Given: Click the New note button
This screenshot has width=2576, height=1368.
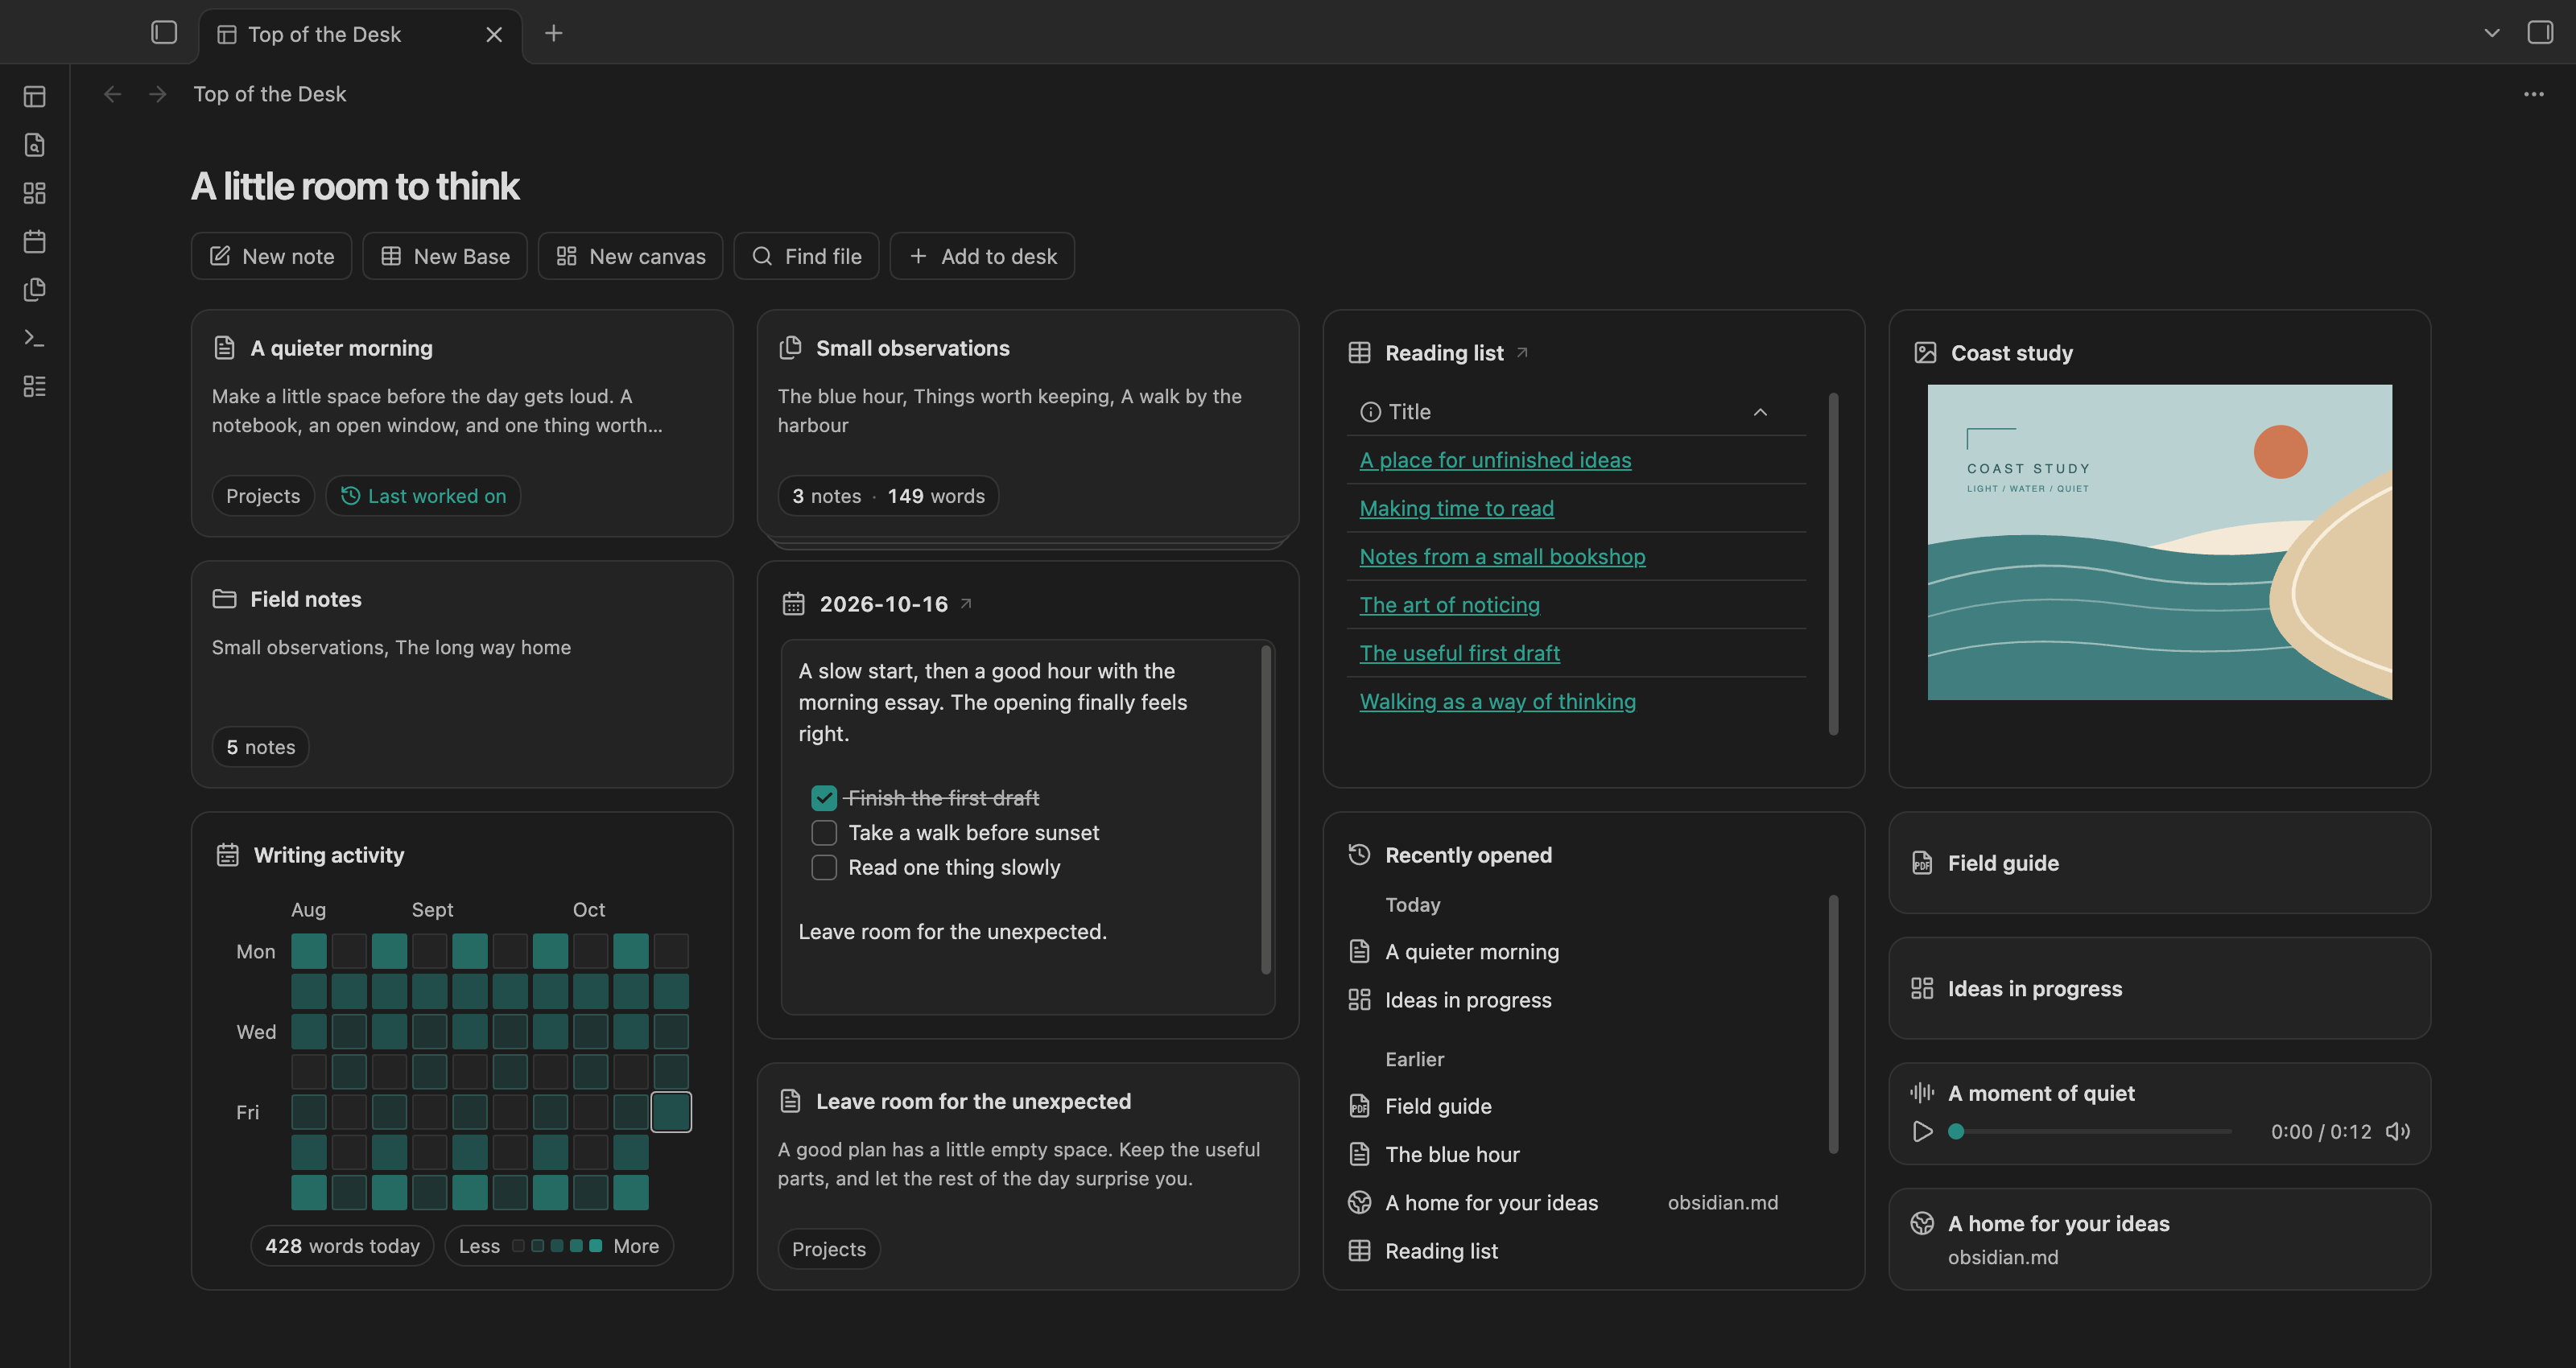Looking at the screenshot, I should [271, 256].
